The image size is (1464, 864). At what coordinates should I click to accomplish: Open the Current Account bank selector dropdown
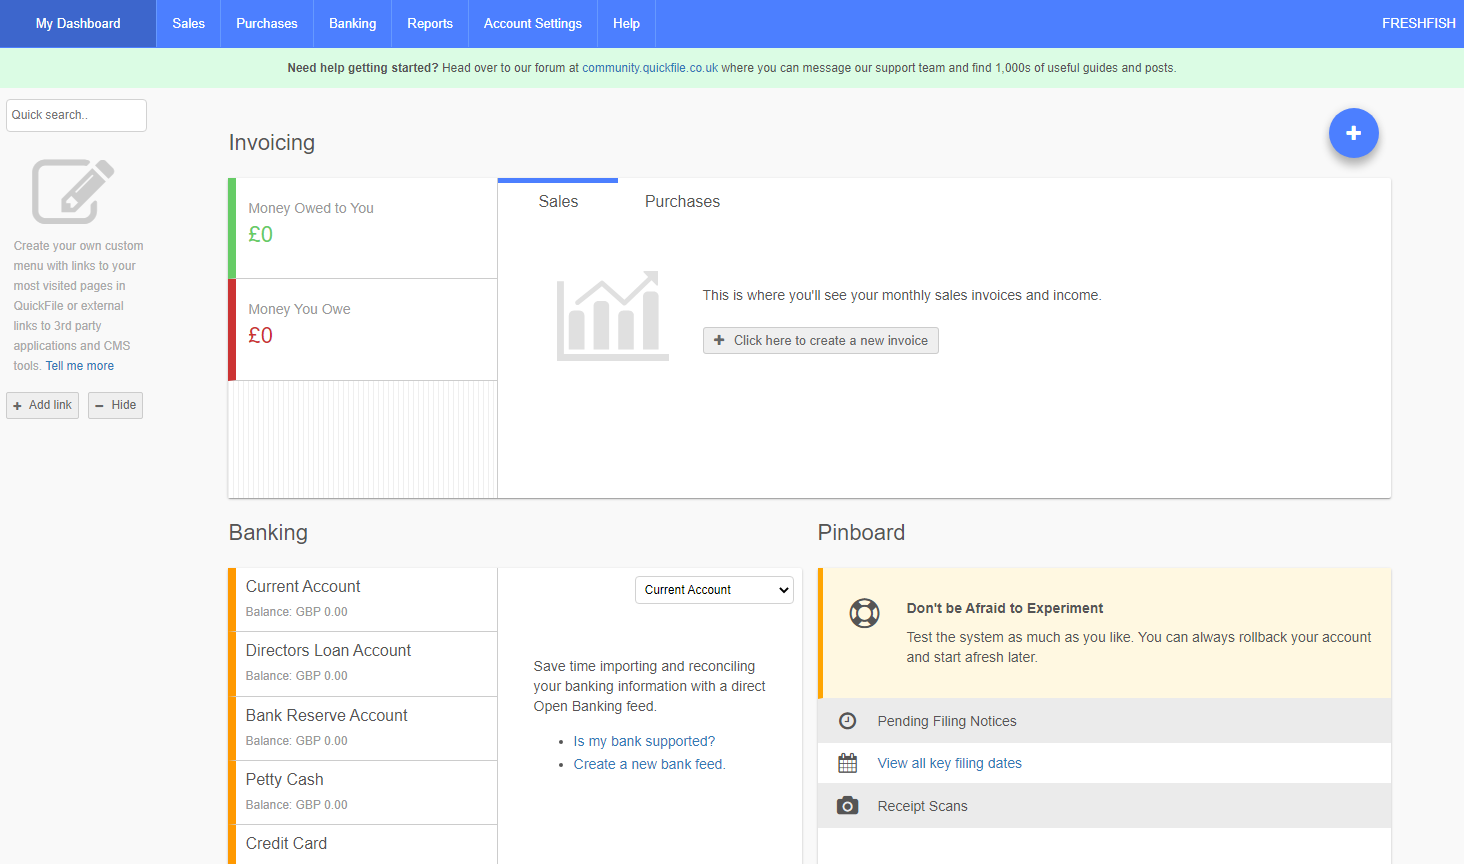[714, 590]
